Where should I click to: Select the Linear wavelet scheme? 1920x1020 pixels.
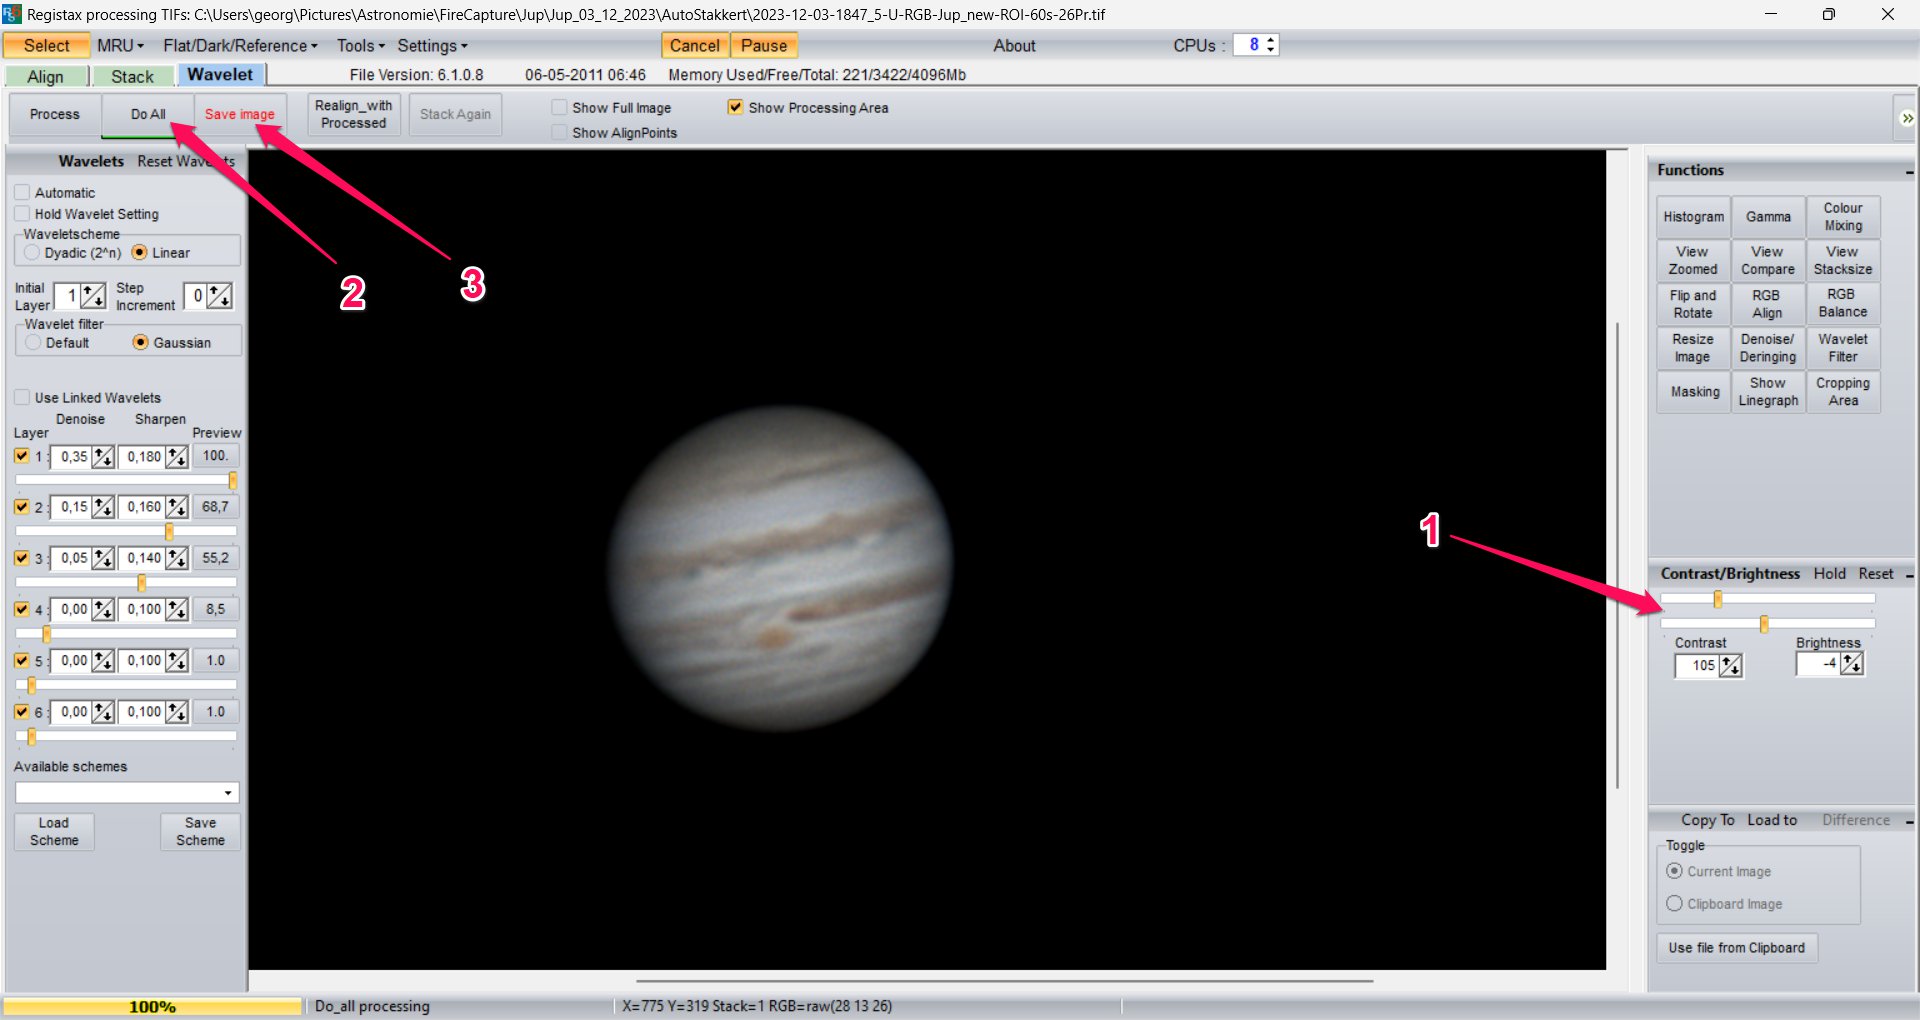coord(140,253)
